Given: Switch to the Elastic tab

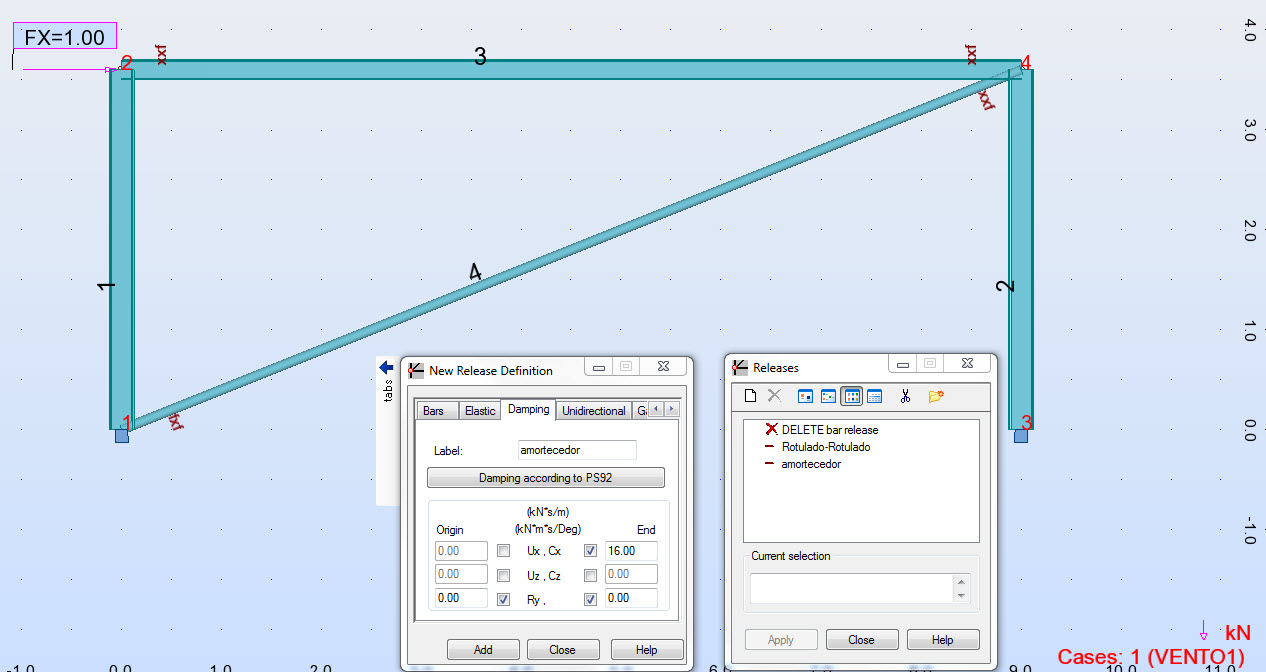Looking at the screenshot, I should (x=479, y=410).
